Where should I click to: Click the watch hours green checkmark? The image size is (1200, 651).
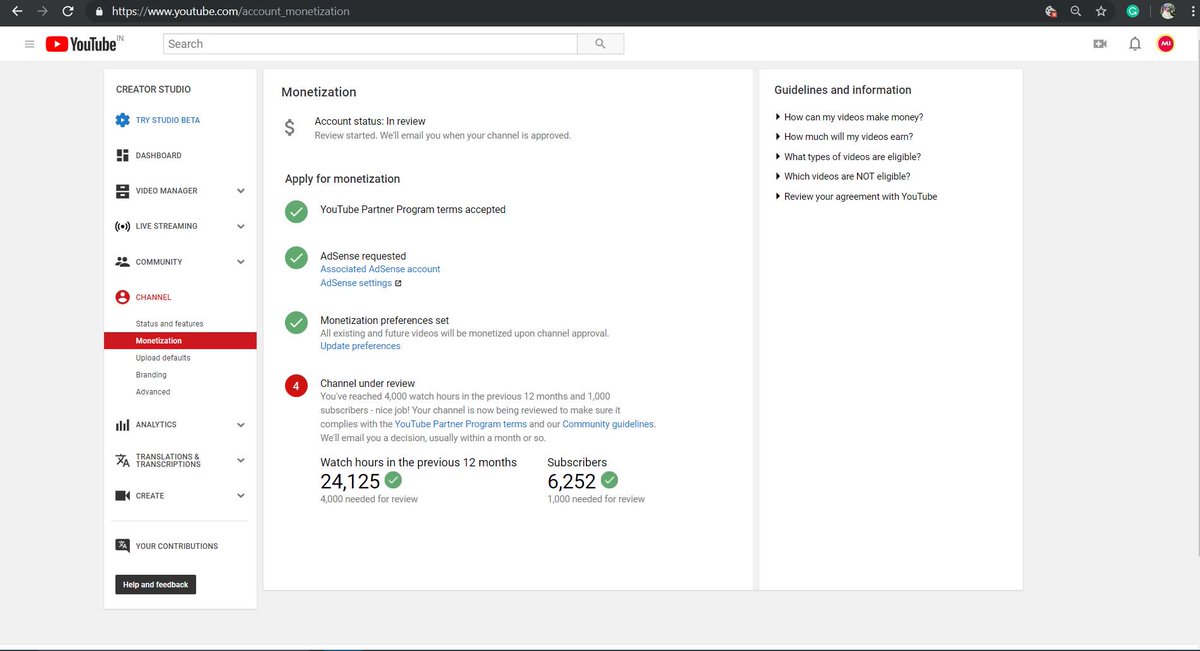click(393, 480)
